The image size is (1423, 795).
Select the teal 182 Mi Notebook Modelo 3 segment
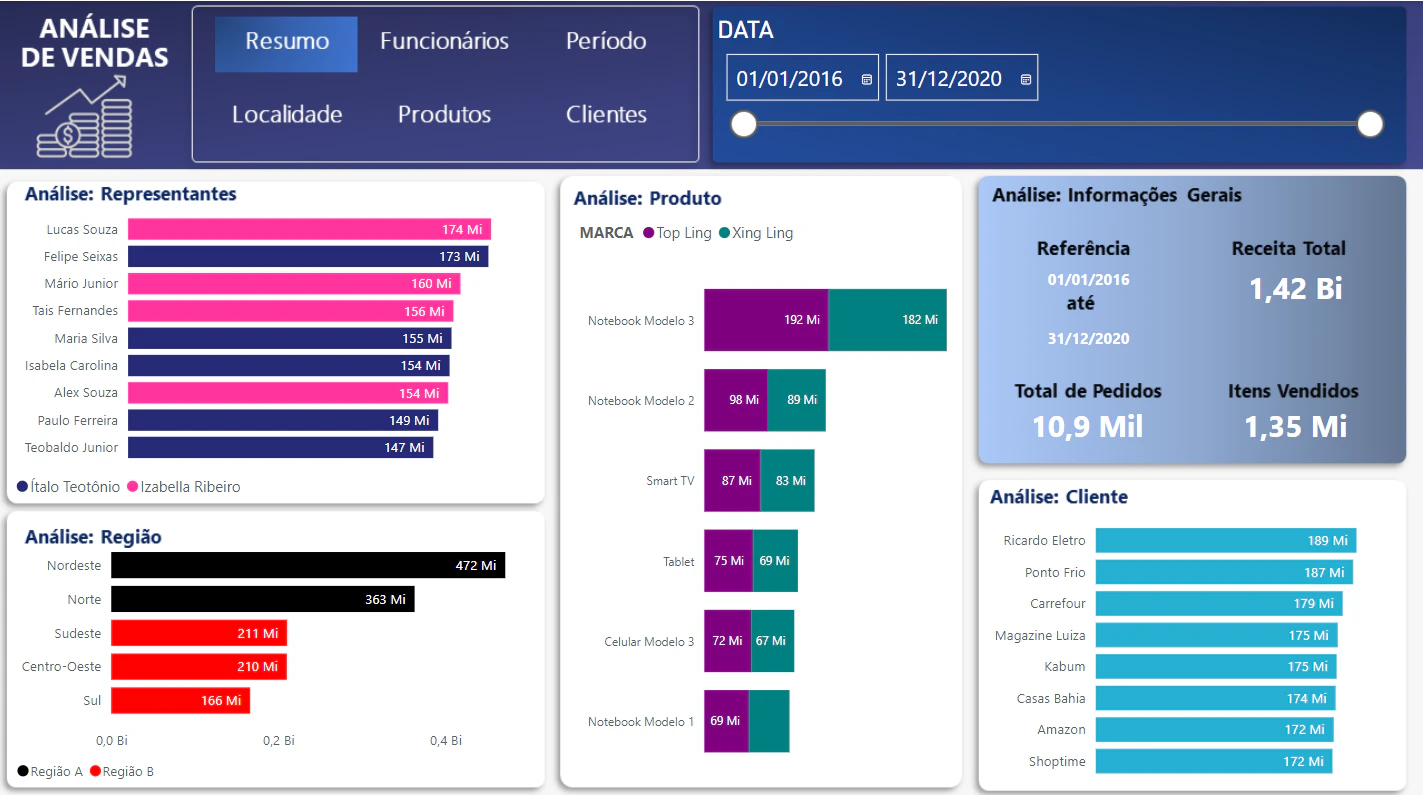tap(888, 320)
